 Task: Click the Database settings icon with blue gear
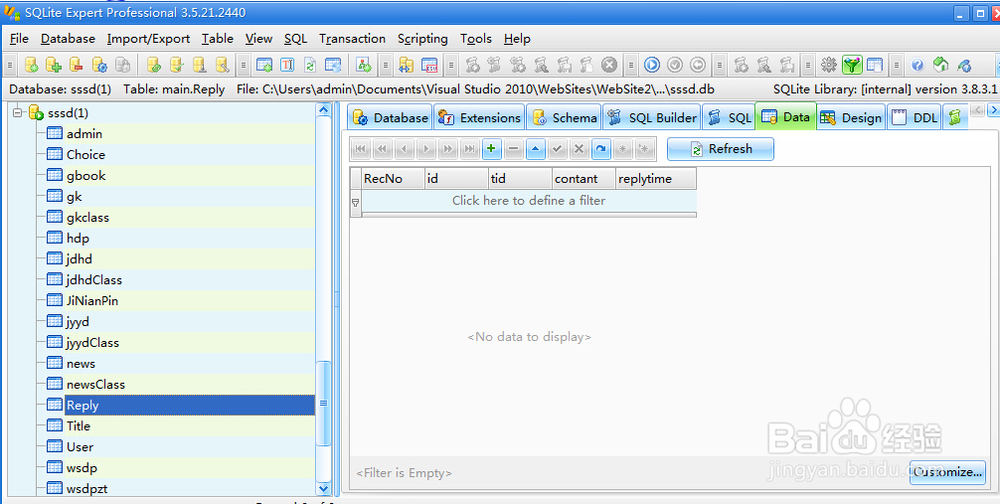tap(99, 64)
